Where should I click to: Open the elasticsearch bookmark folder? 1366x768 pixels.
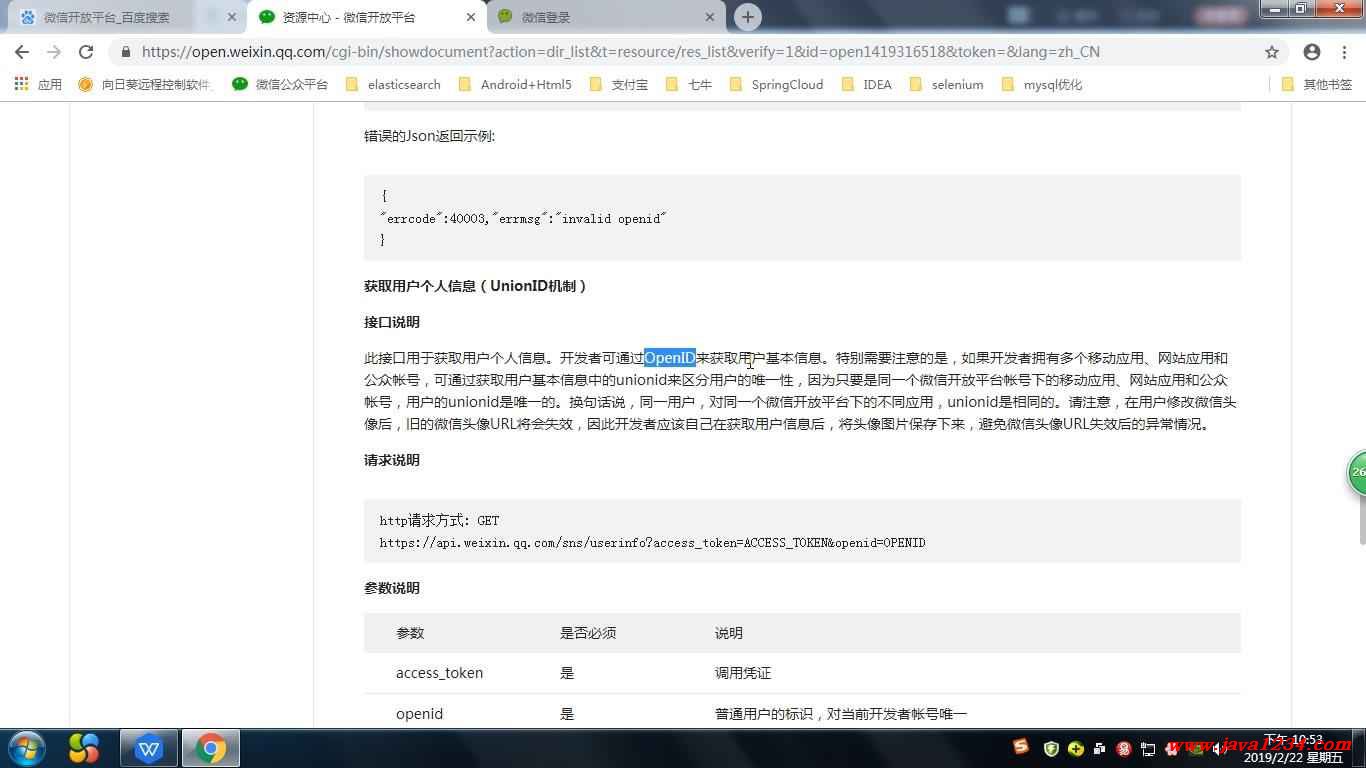392,84
